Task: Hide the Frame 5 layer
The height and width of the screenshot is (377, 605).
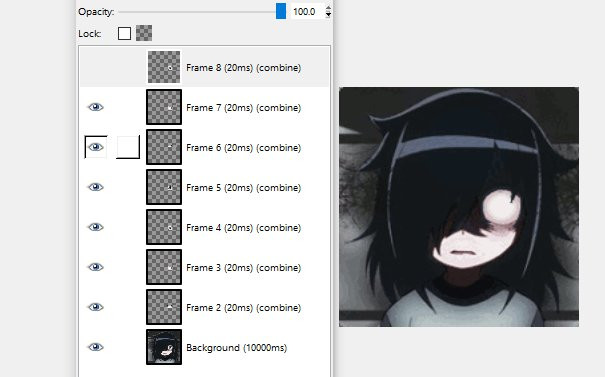Action: pyautogui.click(x=95, y=187)
